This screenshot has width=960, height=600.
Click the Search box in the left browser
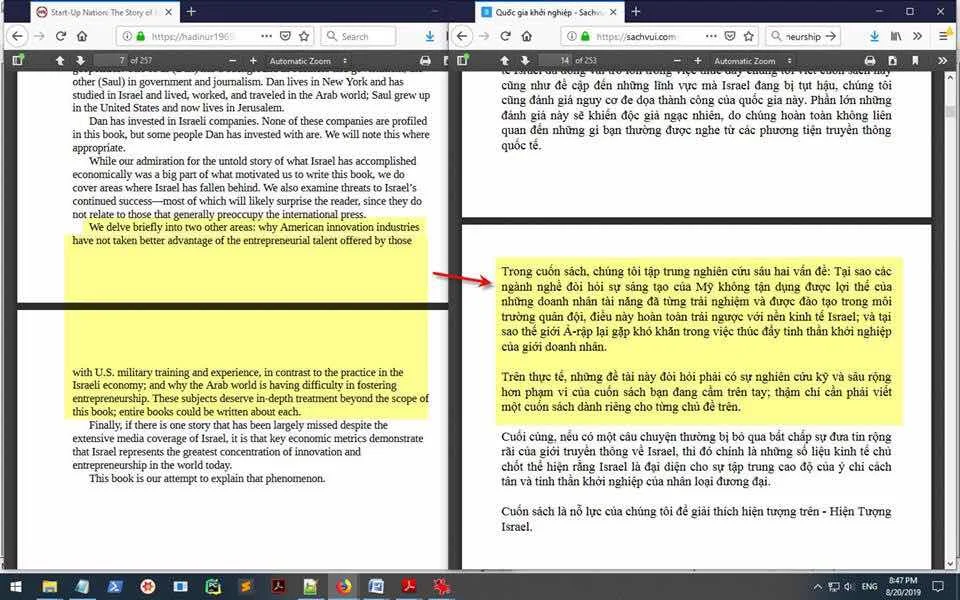[x=358, y=36]
